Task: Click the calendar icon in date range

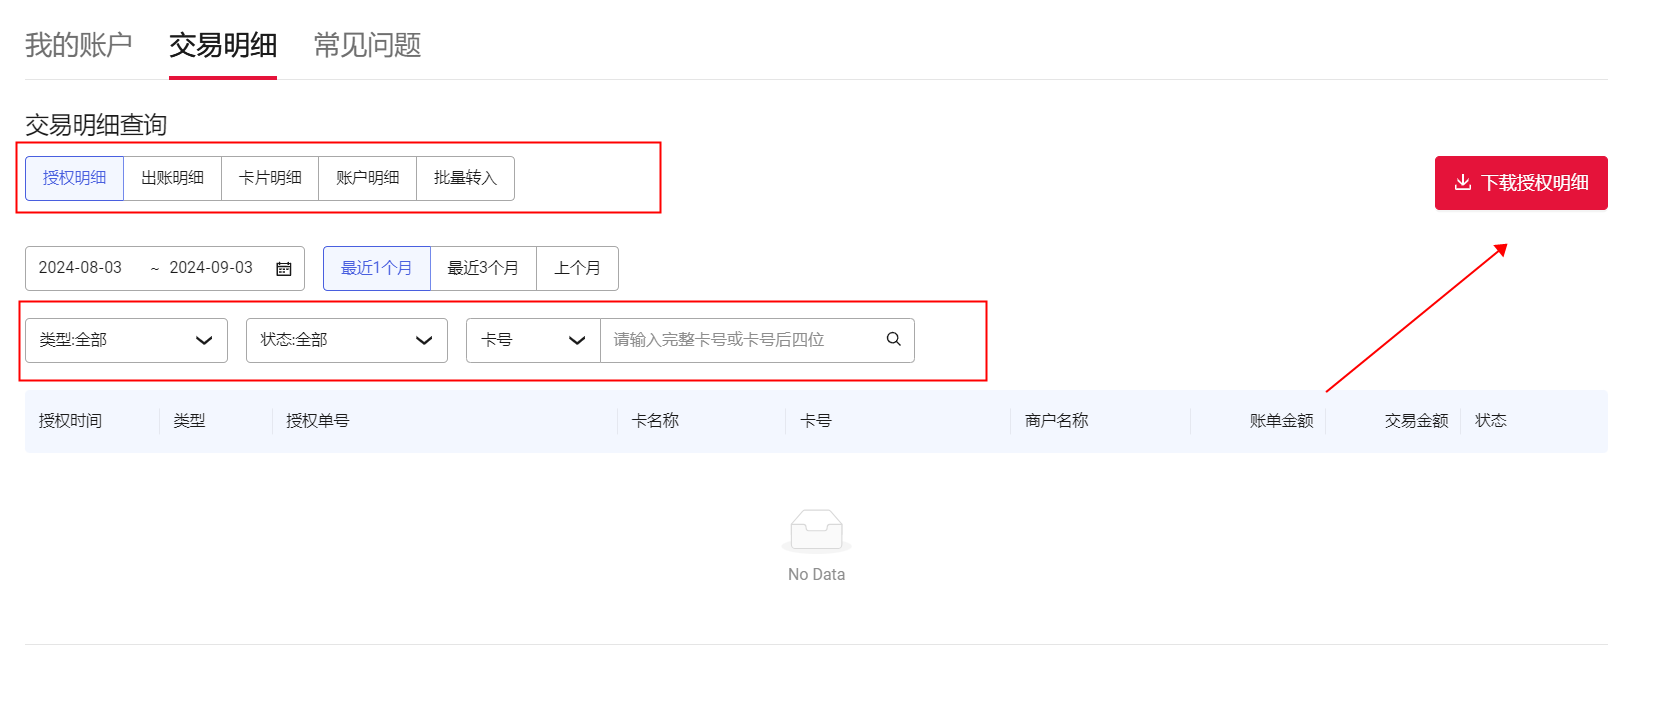Action: click(284, 269)
